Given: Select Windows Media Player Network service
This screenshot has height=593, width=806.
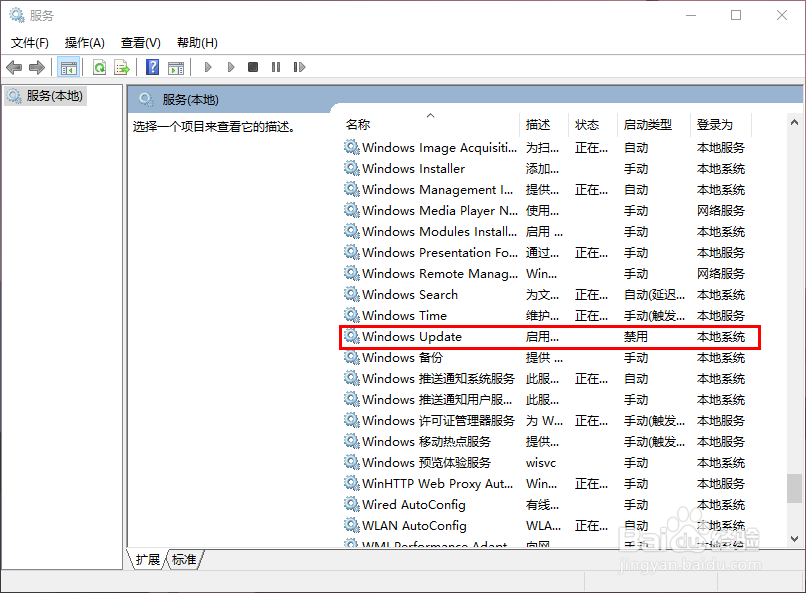Looking at the screenshot, I should 546,211.
